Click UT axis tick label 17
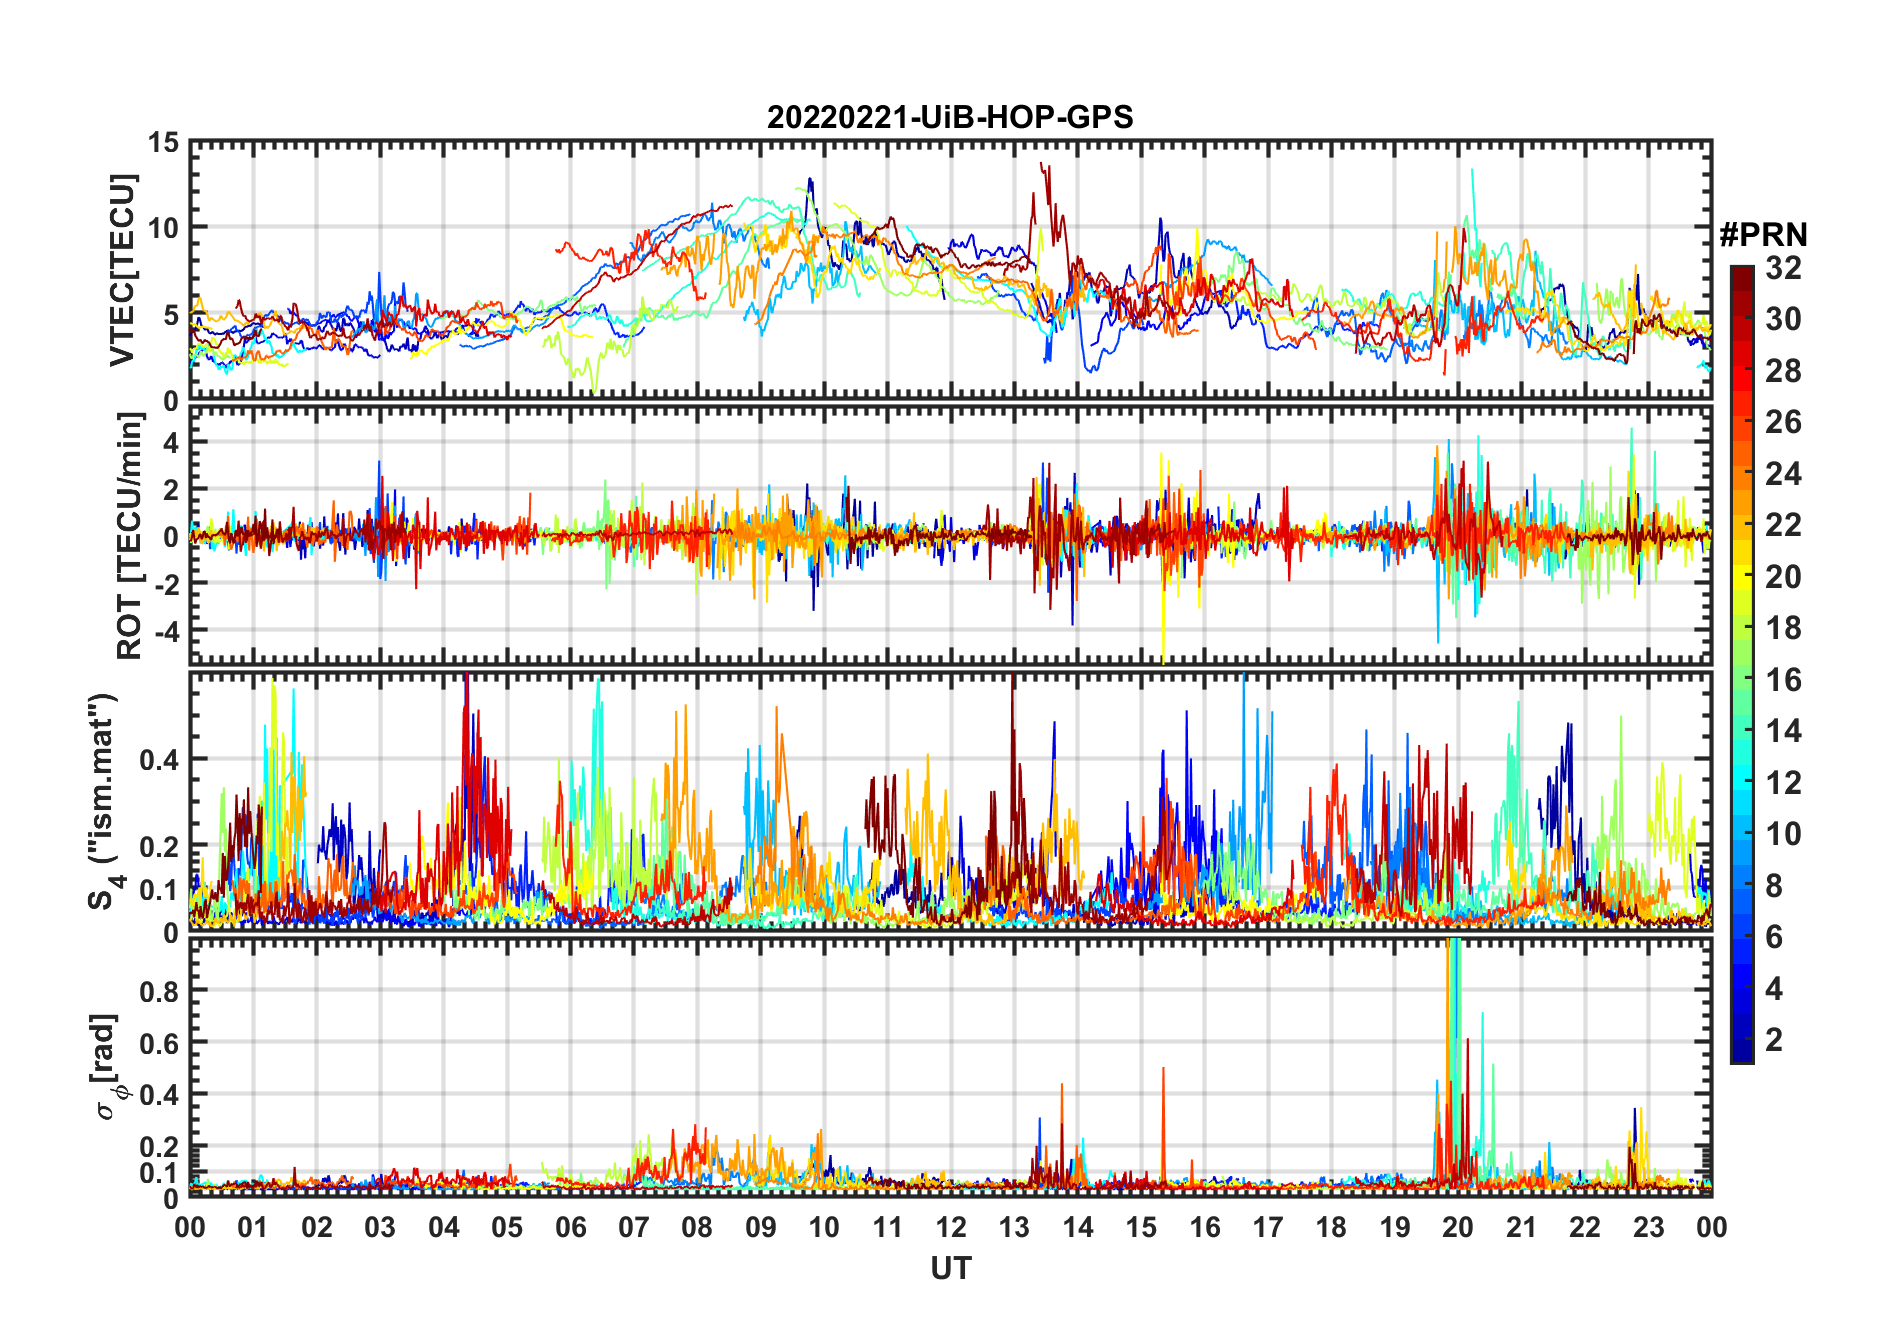This screenshot has height=1330, width=1902. coord(1268,1227)
